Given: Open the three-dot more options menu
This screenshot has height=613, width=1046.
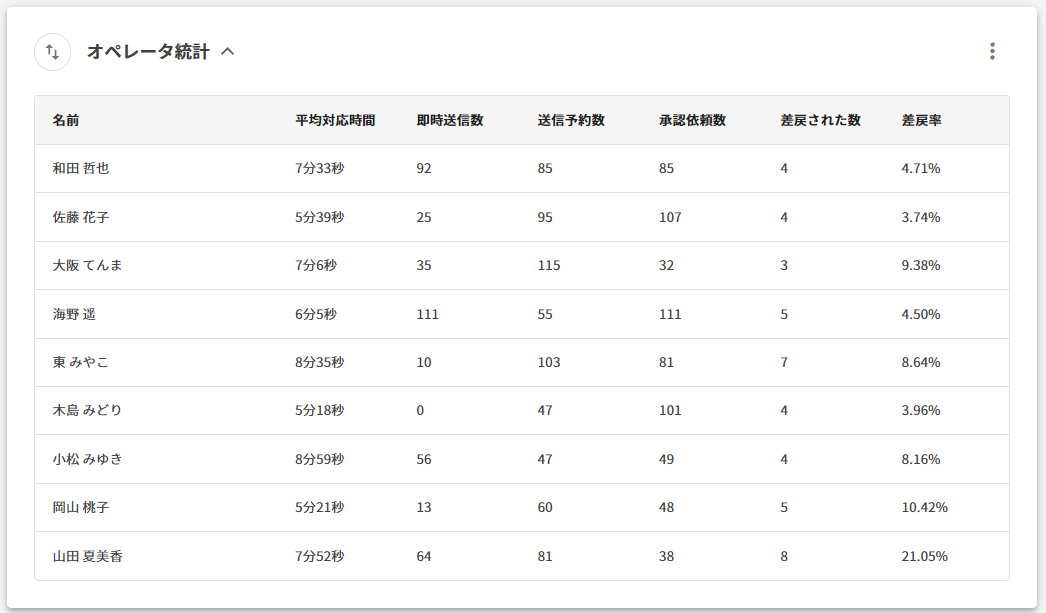Looking at the screenshot, I should coord(991,51).
